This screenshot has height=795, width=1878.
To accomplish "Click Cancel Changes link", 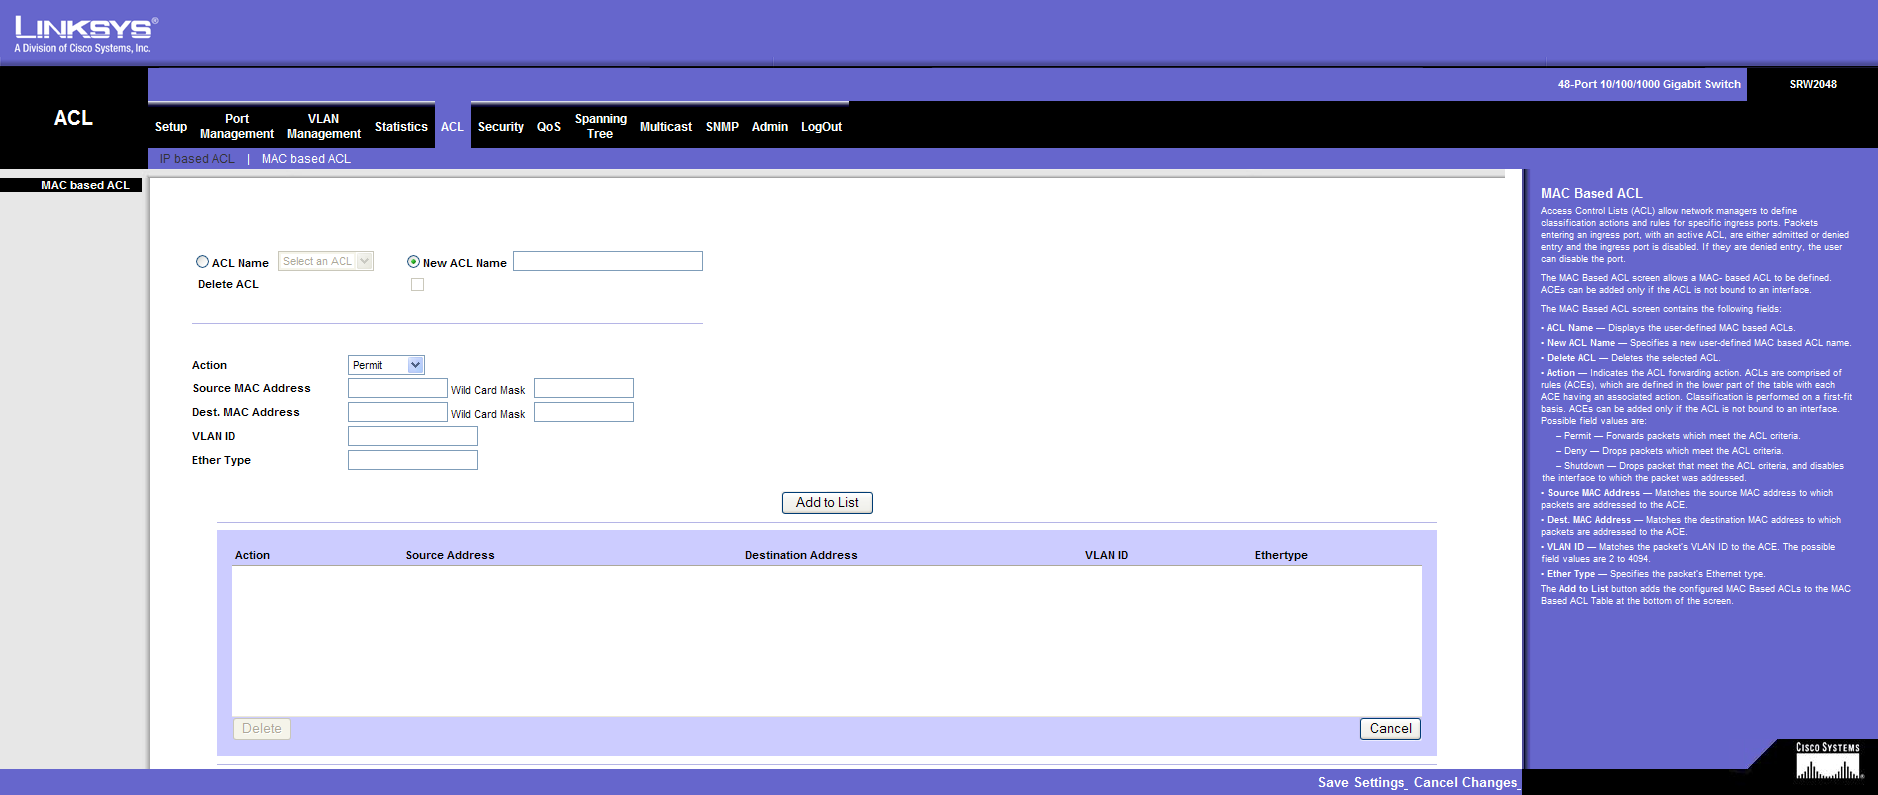I will point(1465,782).
